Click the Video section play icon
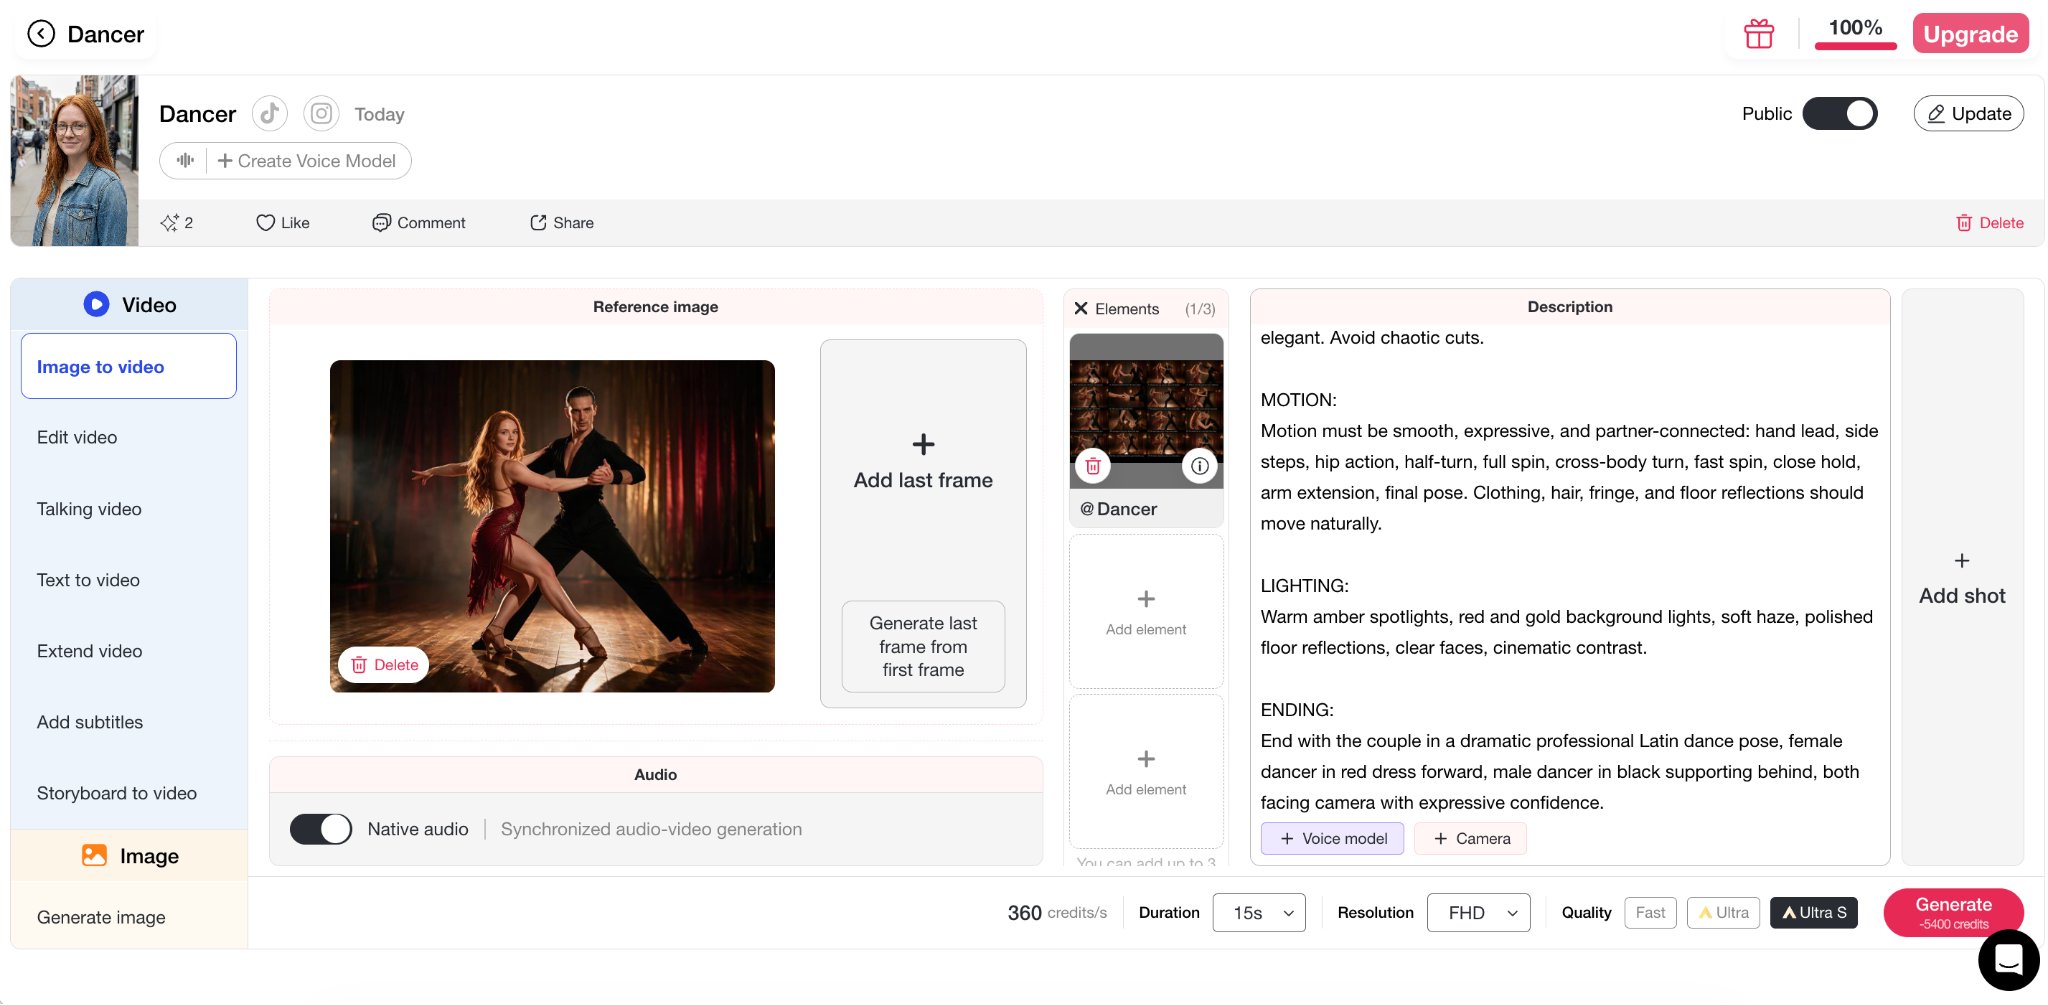This screenshot has width=2048, height=1005. click(x=96, y=304)
